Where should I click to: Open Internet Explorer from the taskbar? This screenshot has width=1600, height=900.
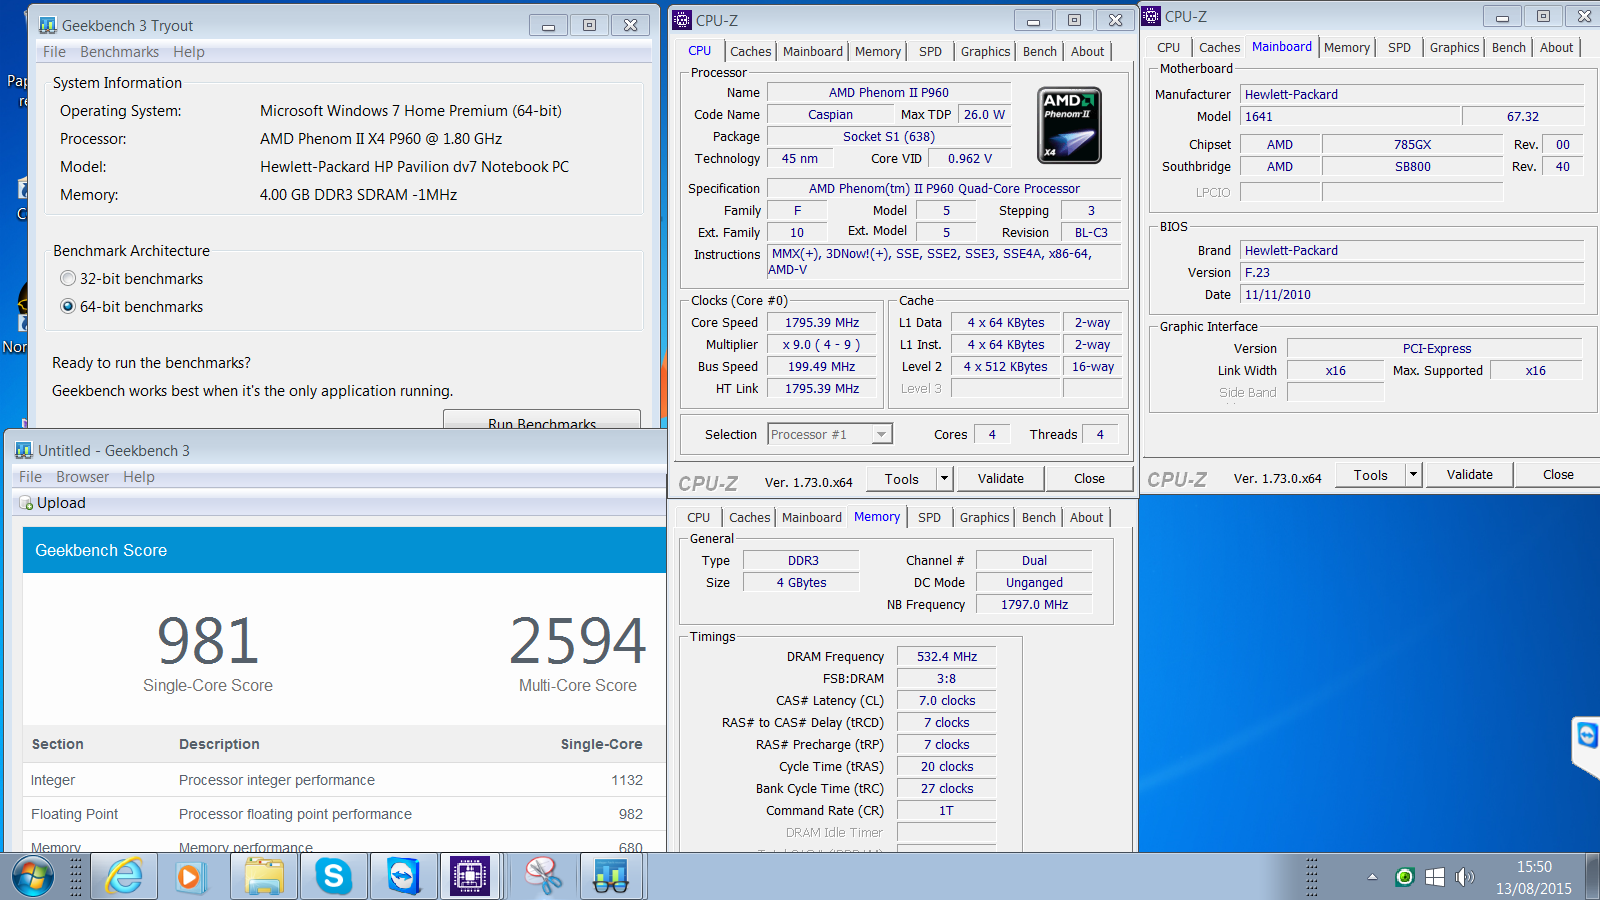tap(124, 877)
